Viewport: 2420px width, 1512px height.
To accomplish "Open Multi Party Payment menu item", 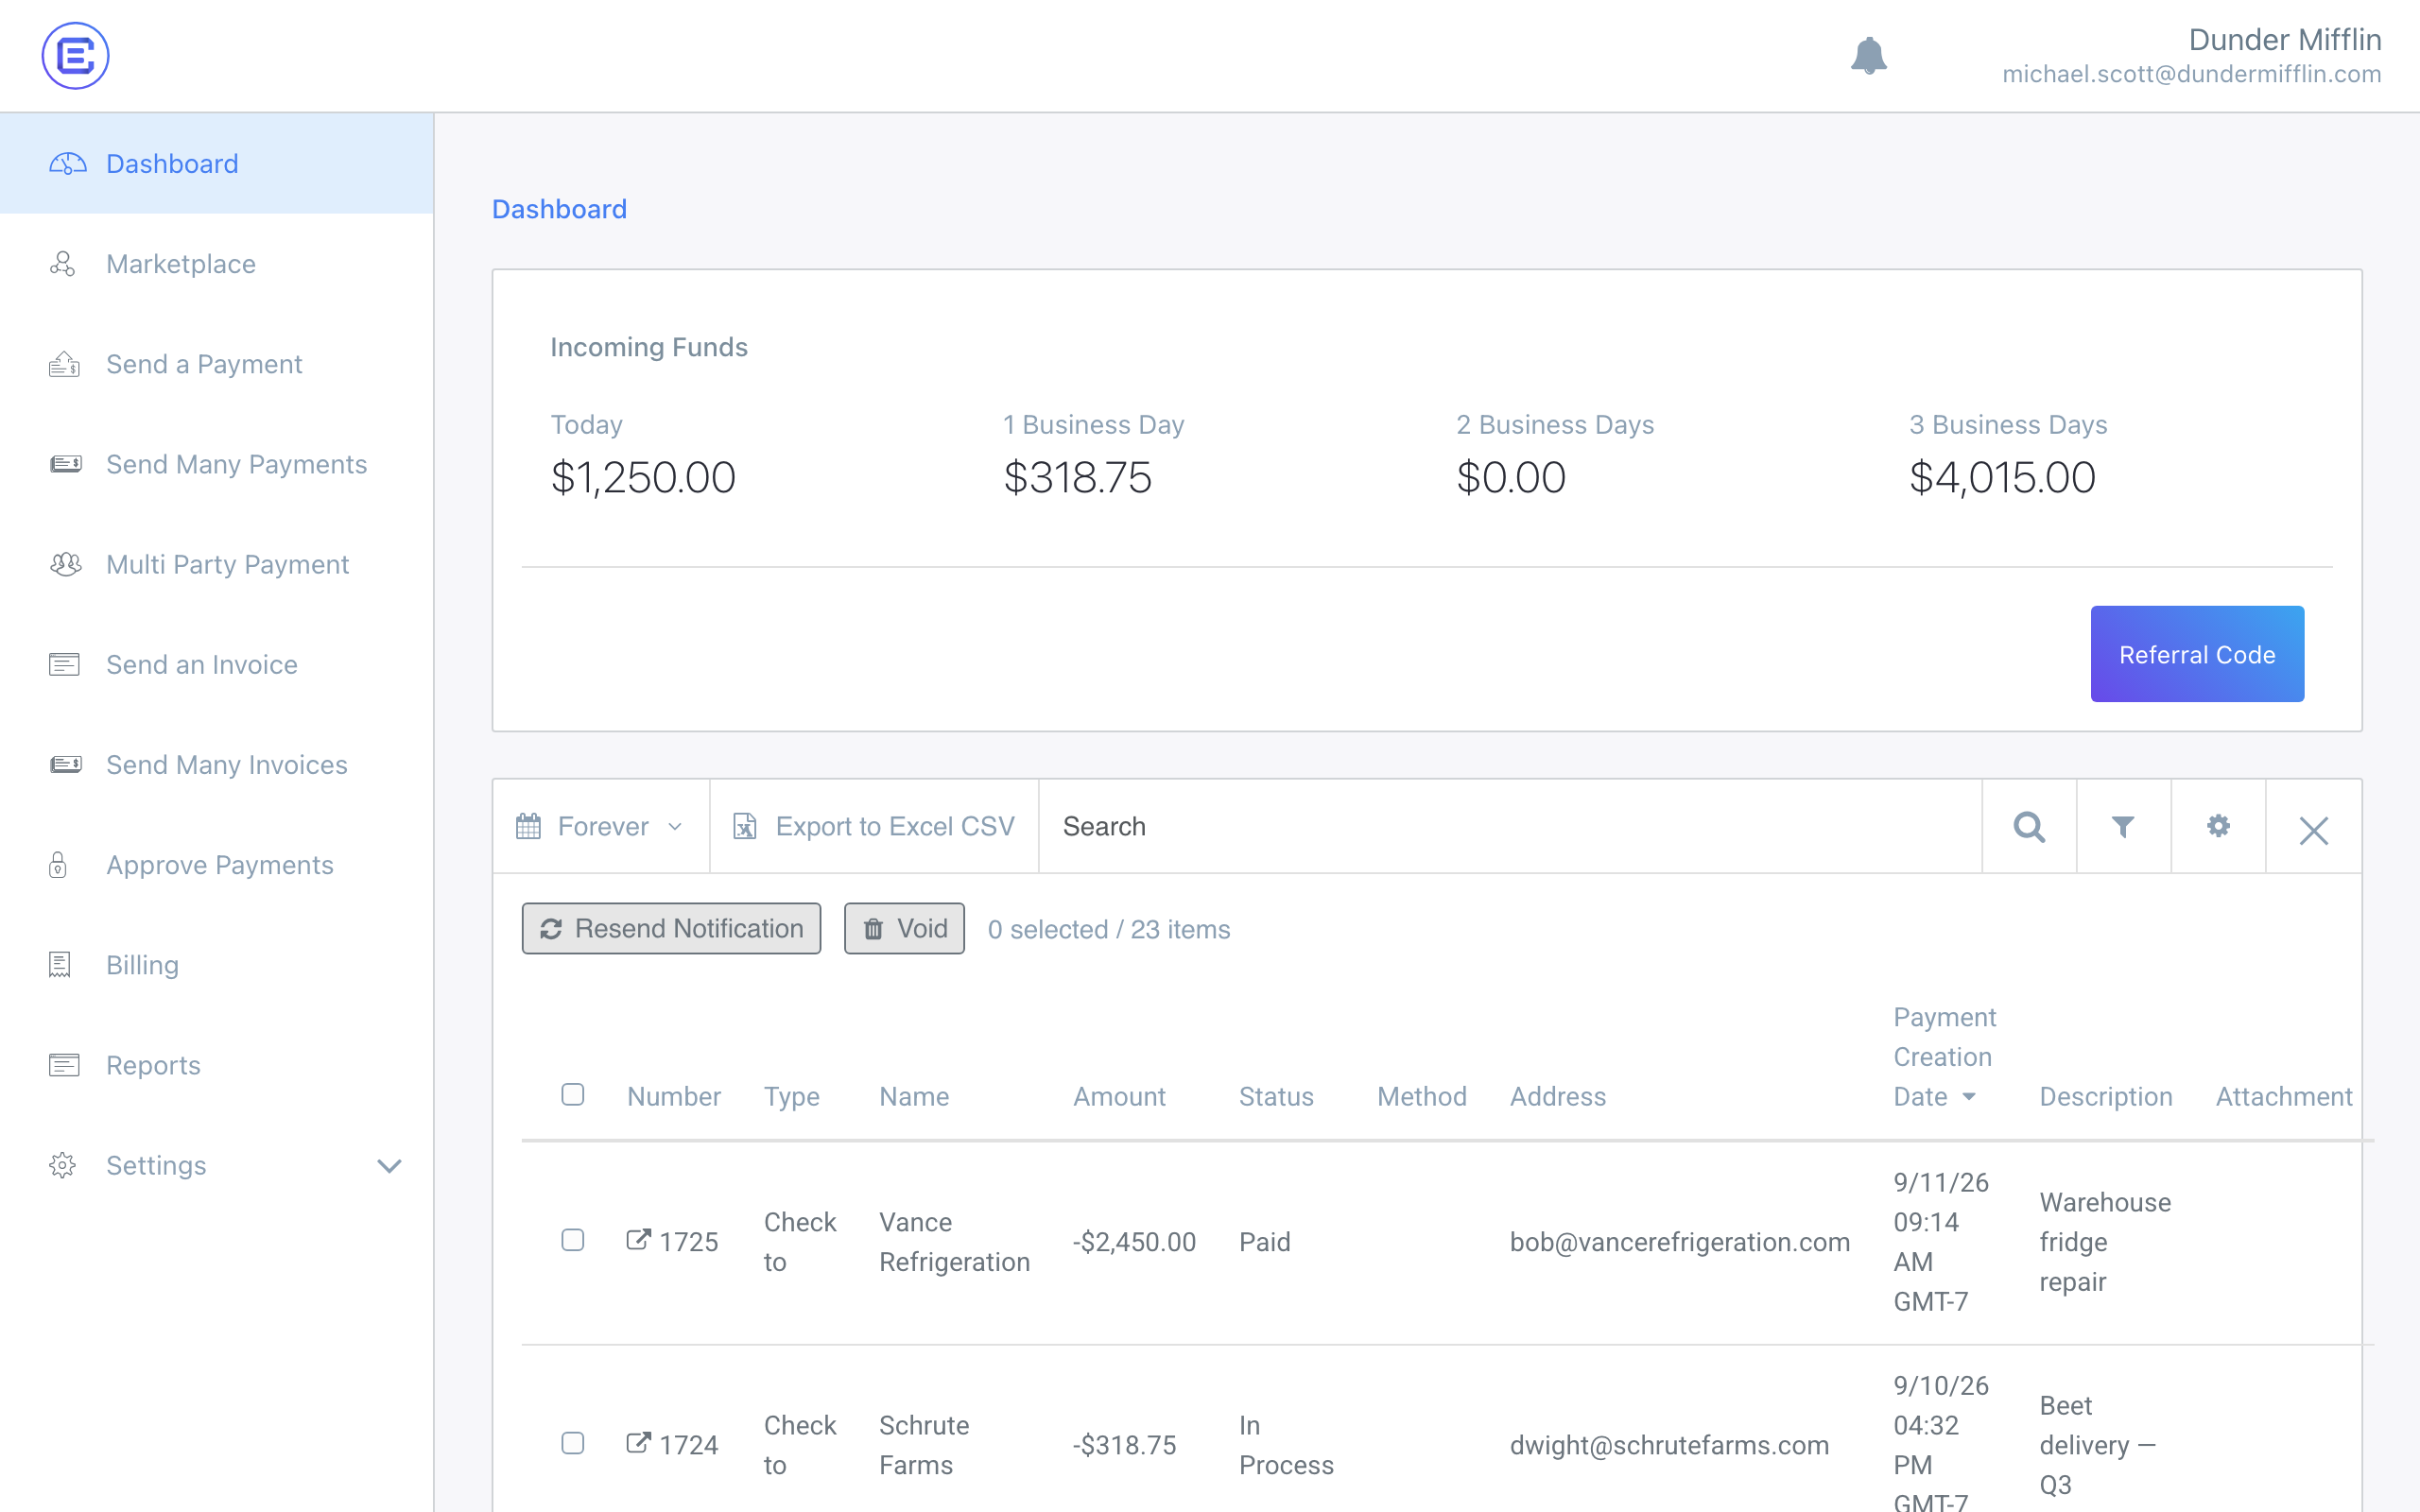I will click(x=217, y=564).
